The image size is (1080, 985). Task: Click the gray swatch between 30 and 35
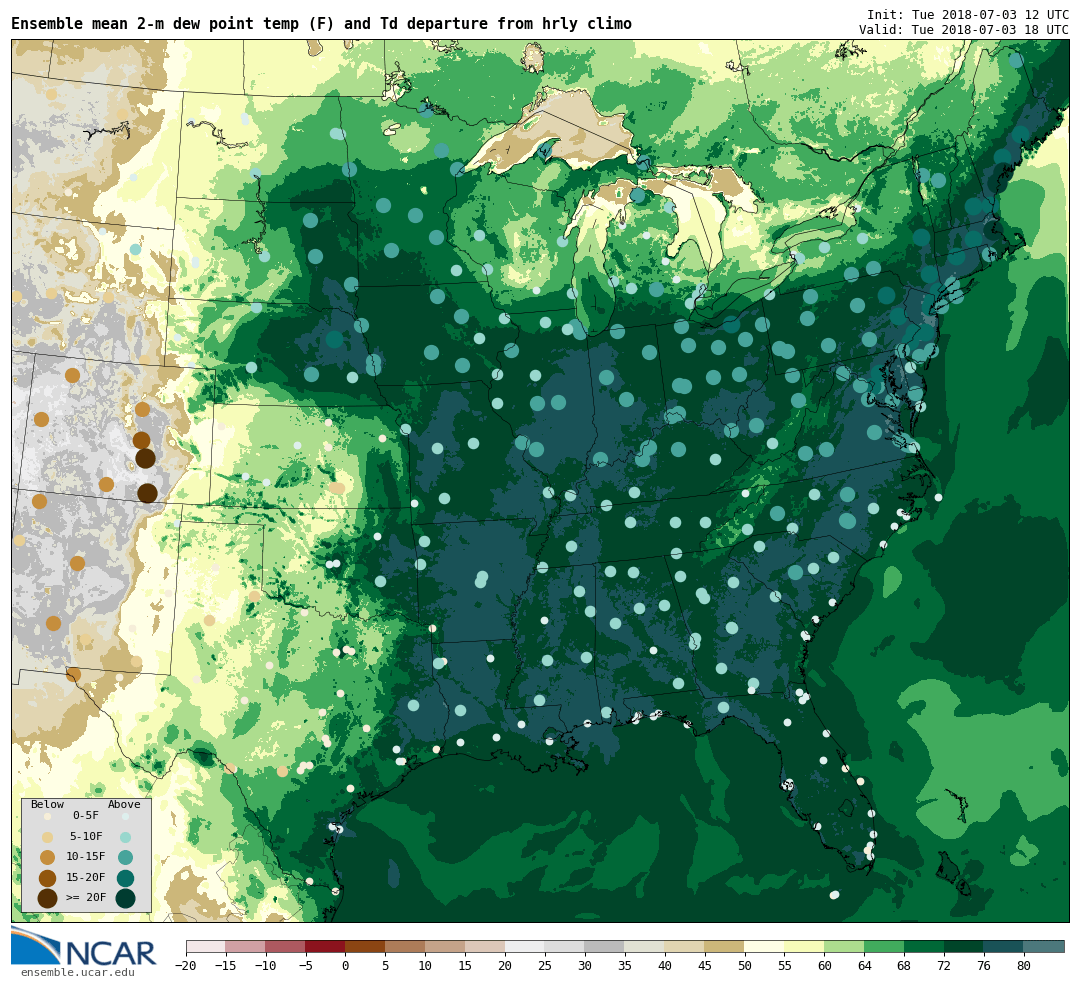605,946
